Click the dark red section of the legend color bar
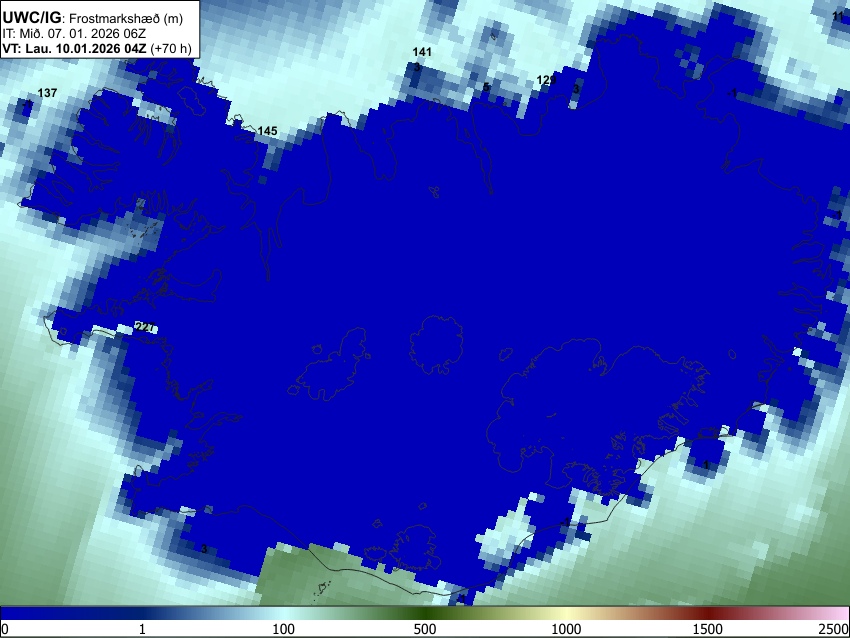The image size is (850, 638). coord(707,614)
